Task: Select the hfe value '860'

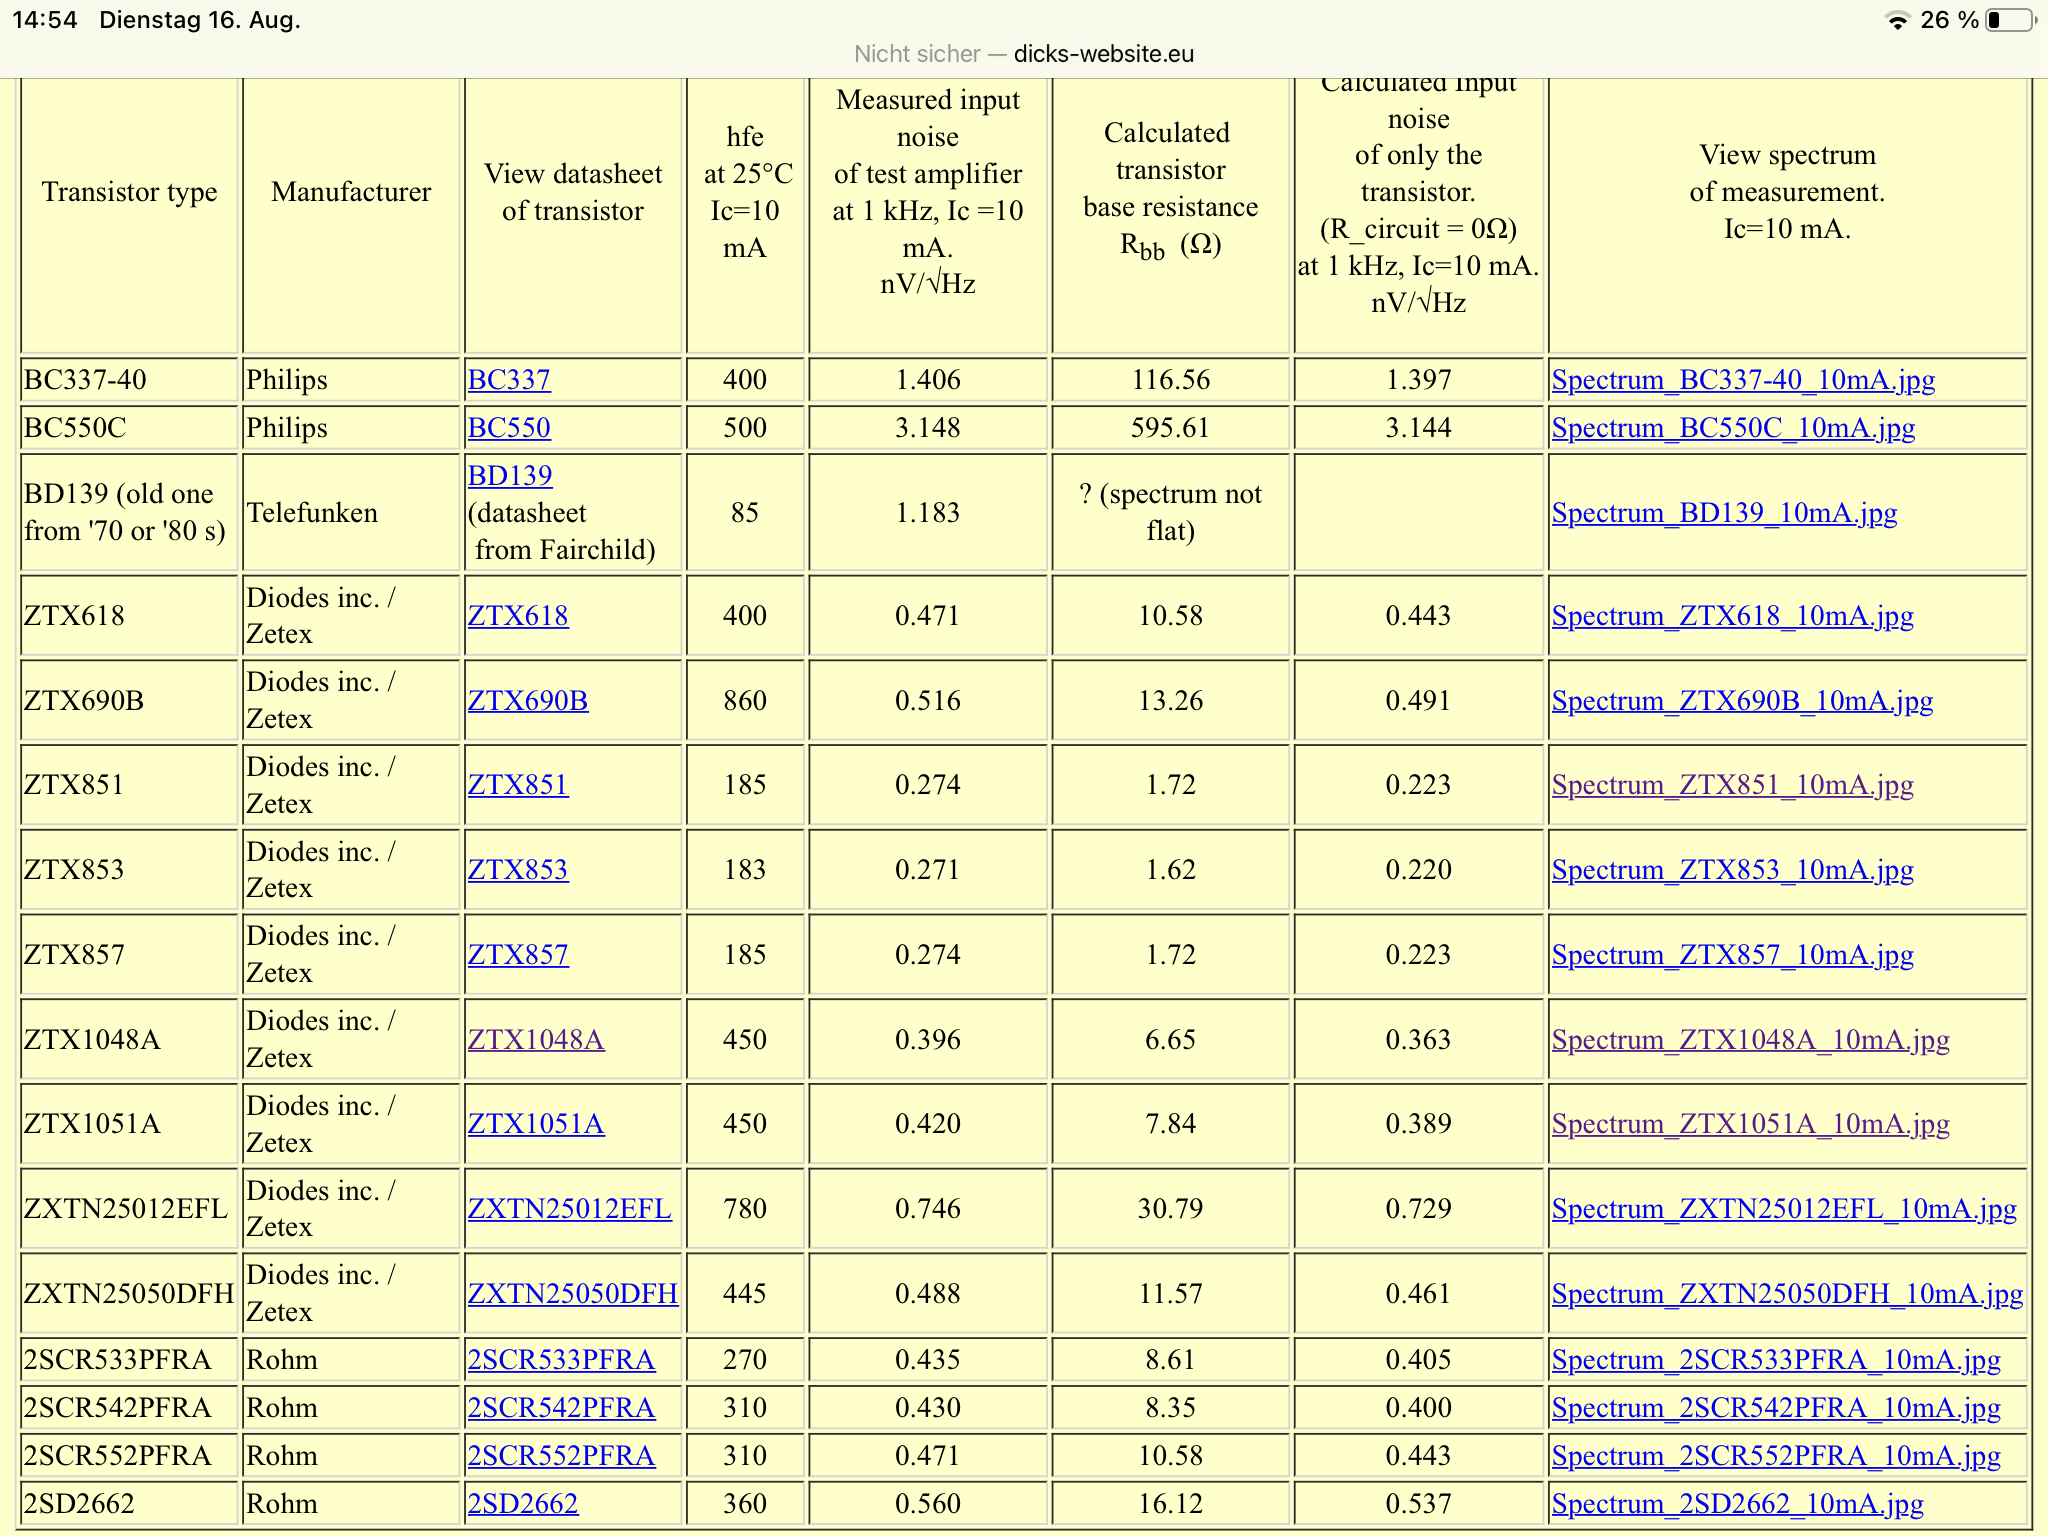Action: (745, 701)
